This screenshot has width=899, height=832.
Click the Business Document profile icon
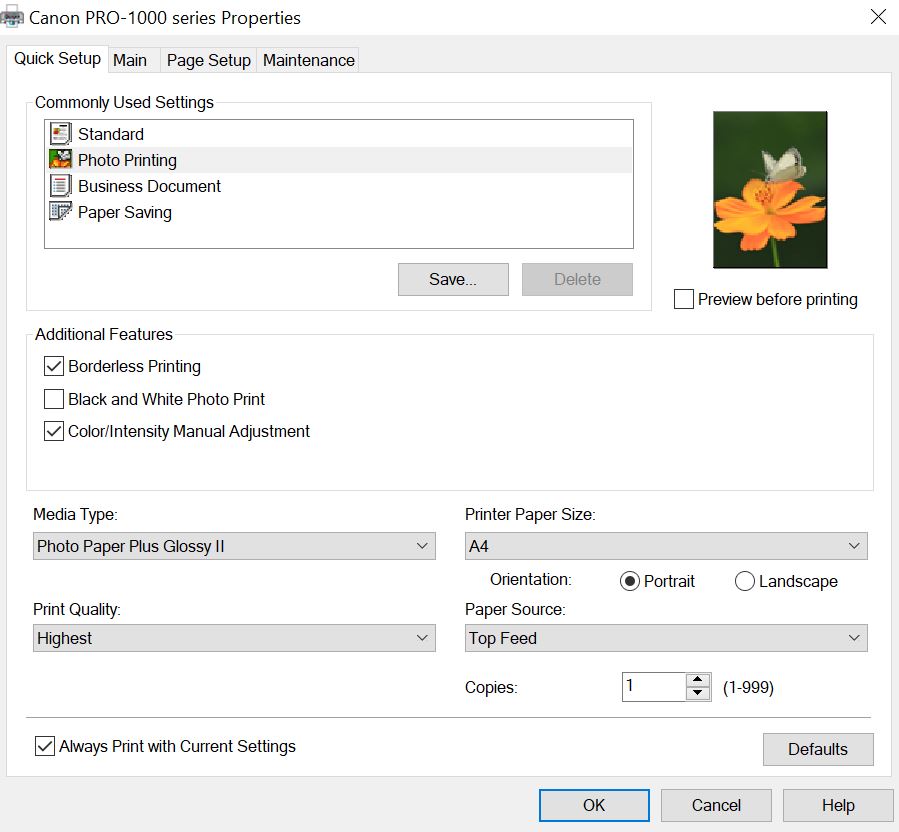pos(60,186)
